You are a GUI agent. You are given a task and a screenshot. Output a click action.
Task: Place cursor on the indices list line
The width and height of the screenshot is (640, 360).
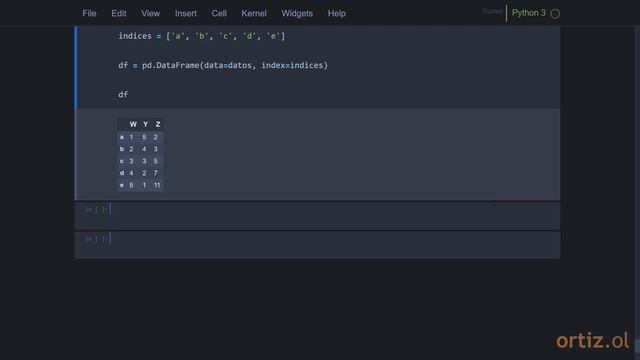pyautogui.click(x=202, y=36)
